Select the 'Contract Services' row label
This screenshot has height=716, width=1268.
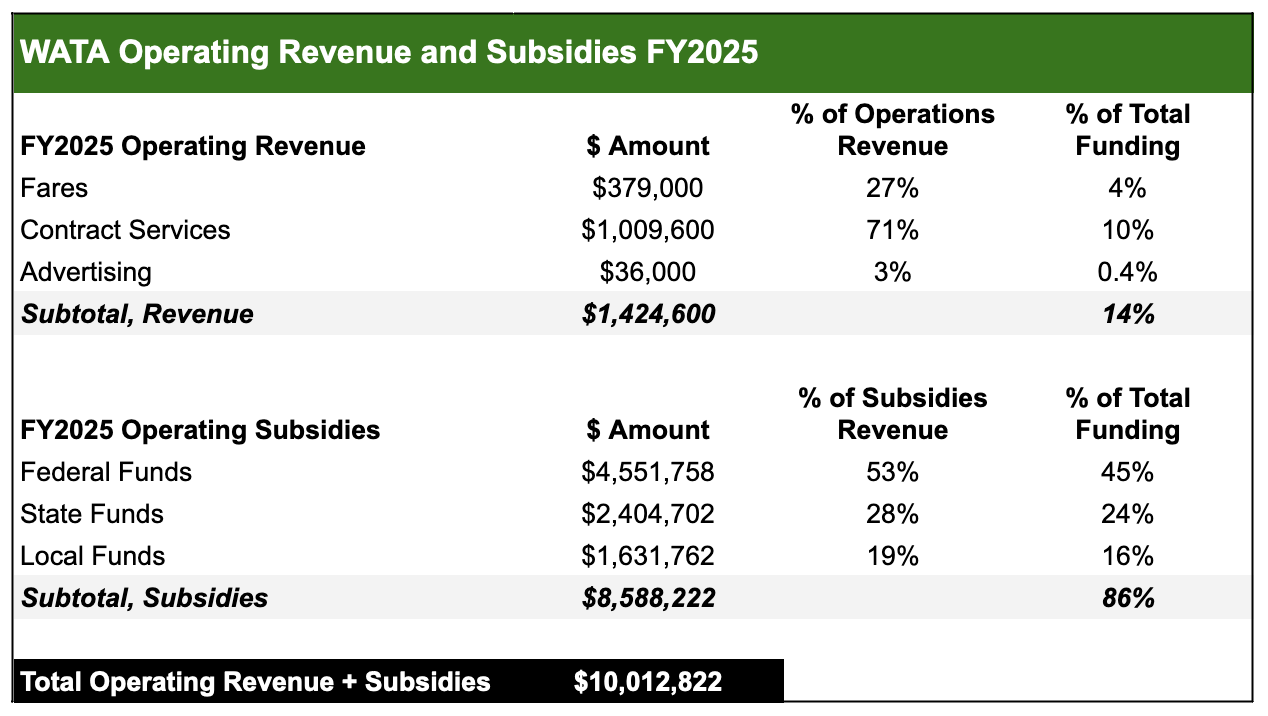125,230
